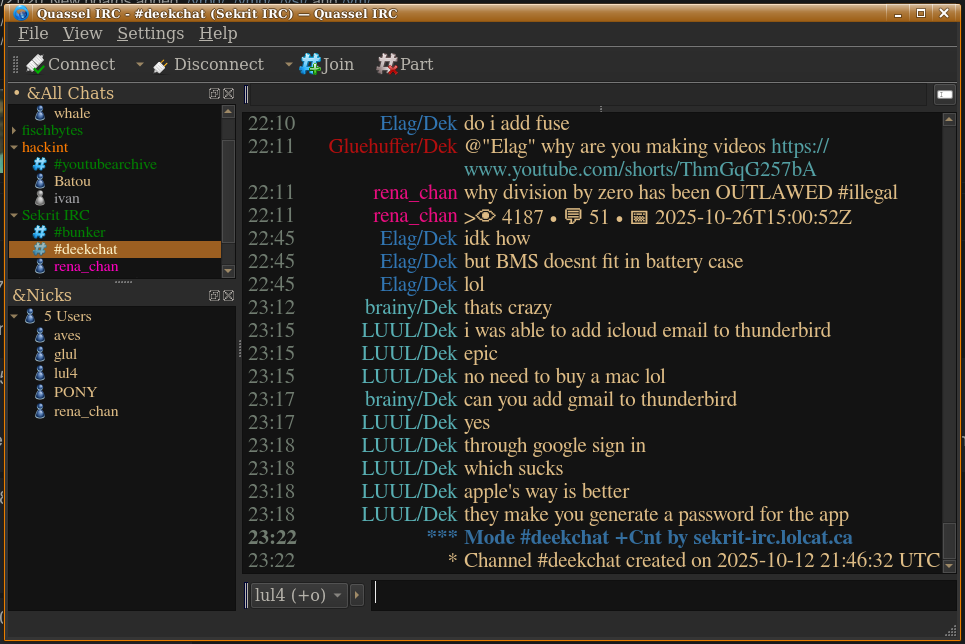Click the user icon next to PONY
This screenshot has height=644, width=965.
tap(39, 392)
